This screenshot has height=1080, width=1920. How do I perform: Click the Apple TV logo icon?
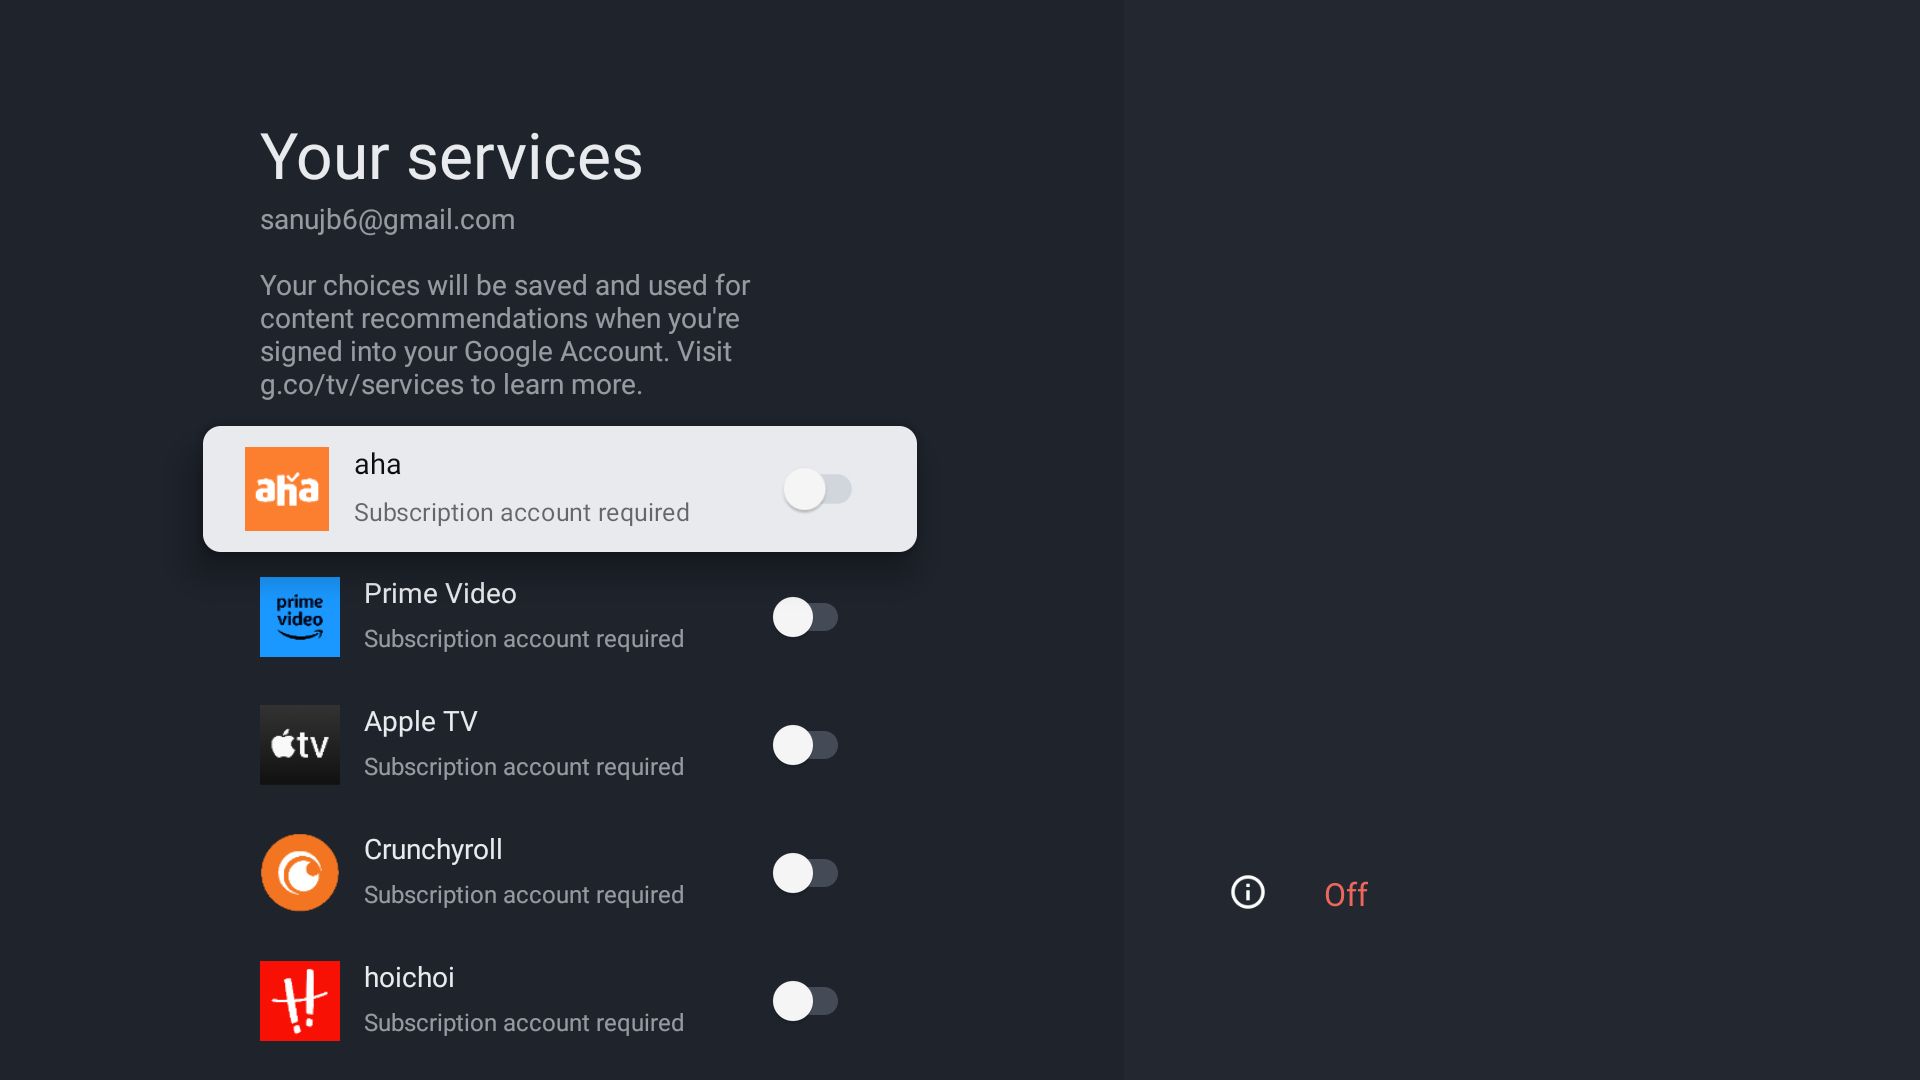click(x=300, y=745)
